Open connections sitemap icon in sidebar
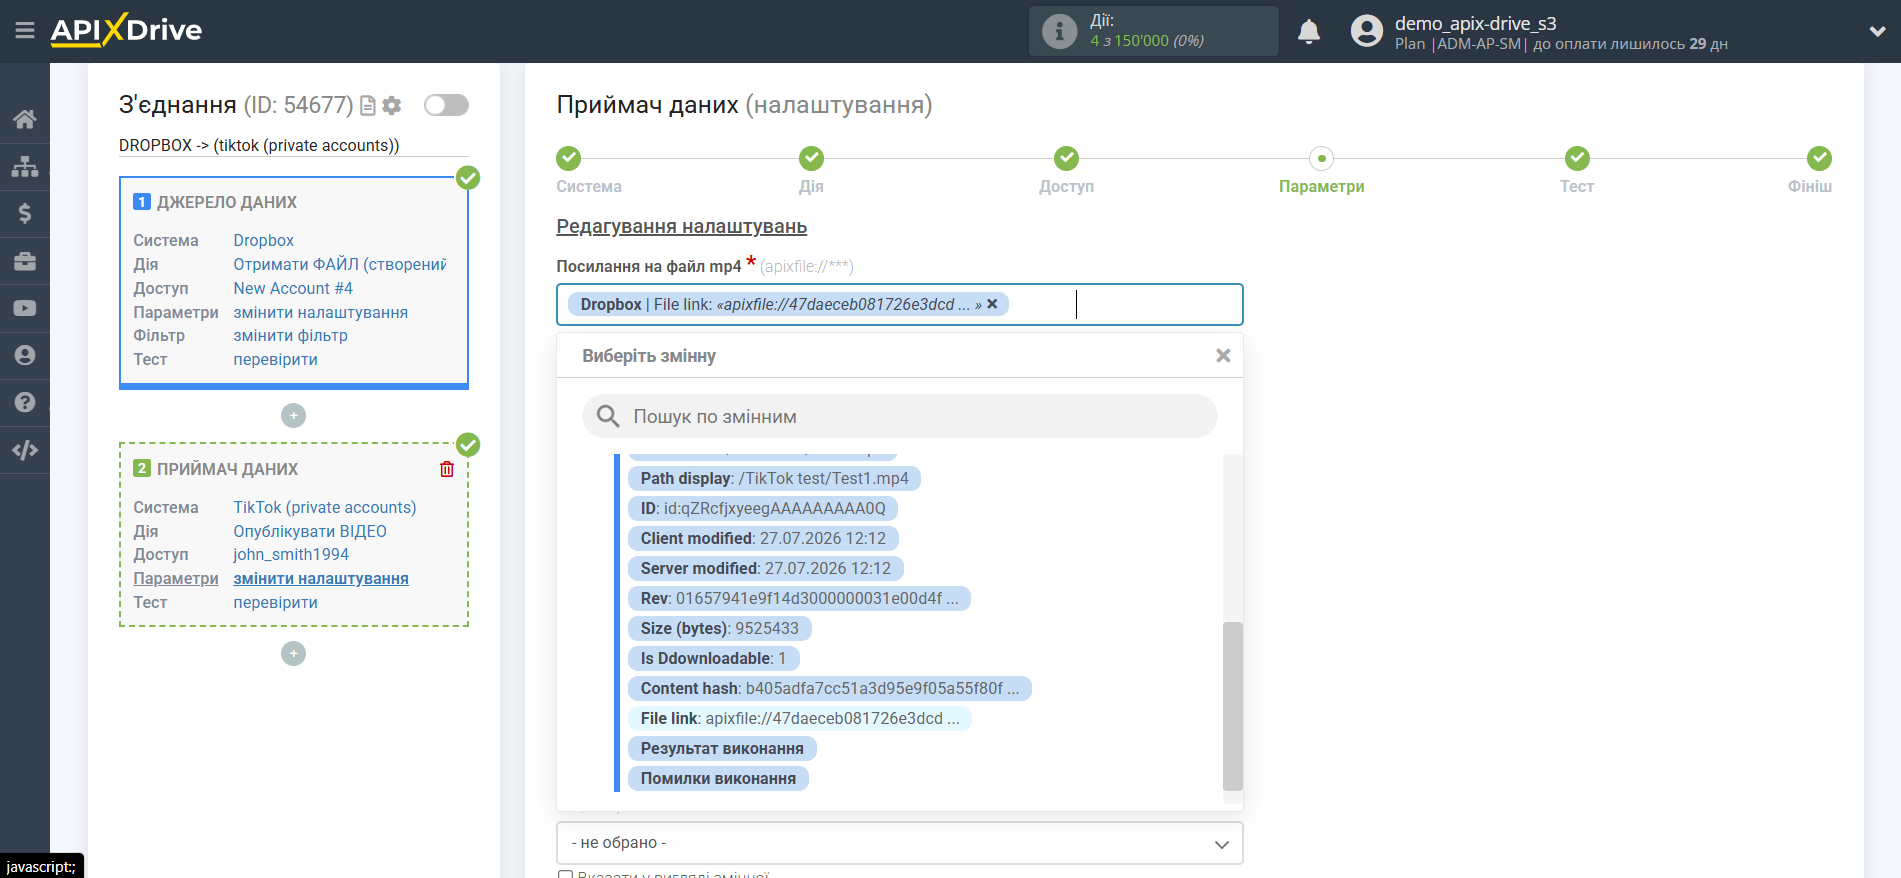The height and width of the screenshot is (878, 1901). pyautogui.click(x=25, y=166)
